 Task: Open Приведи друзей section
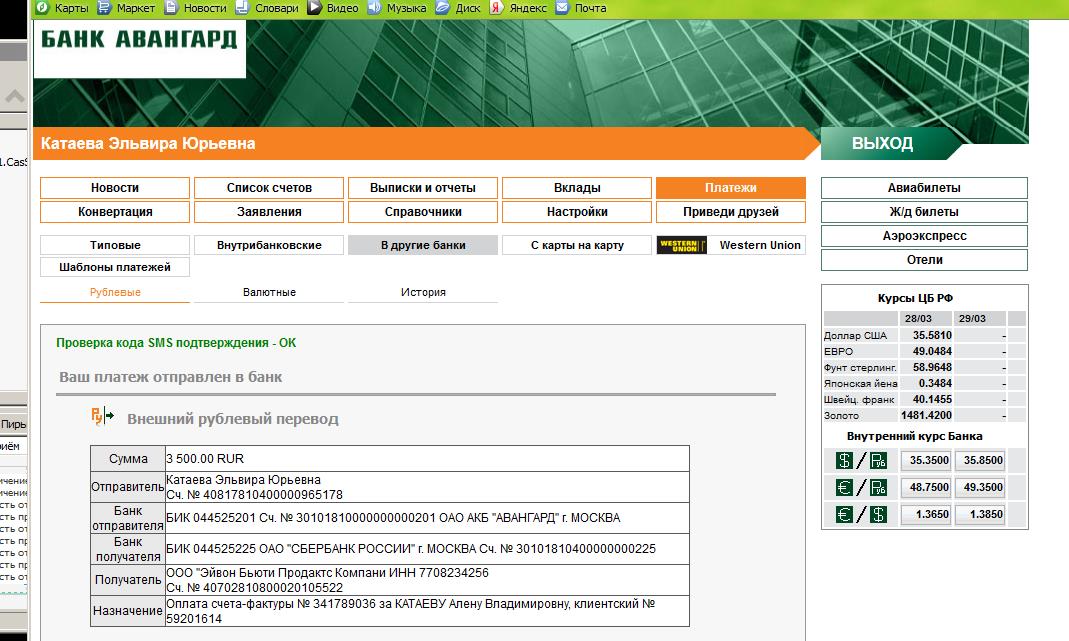pyautogui.click(x=731, y=211)
